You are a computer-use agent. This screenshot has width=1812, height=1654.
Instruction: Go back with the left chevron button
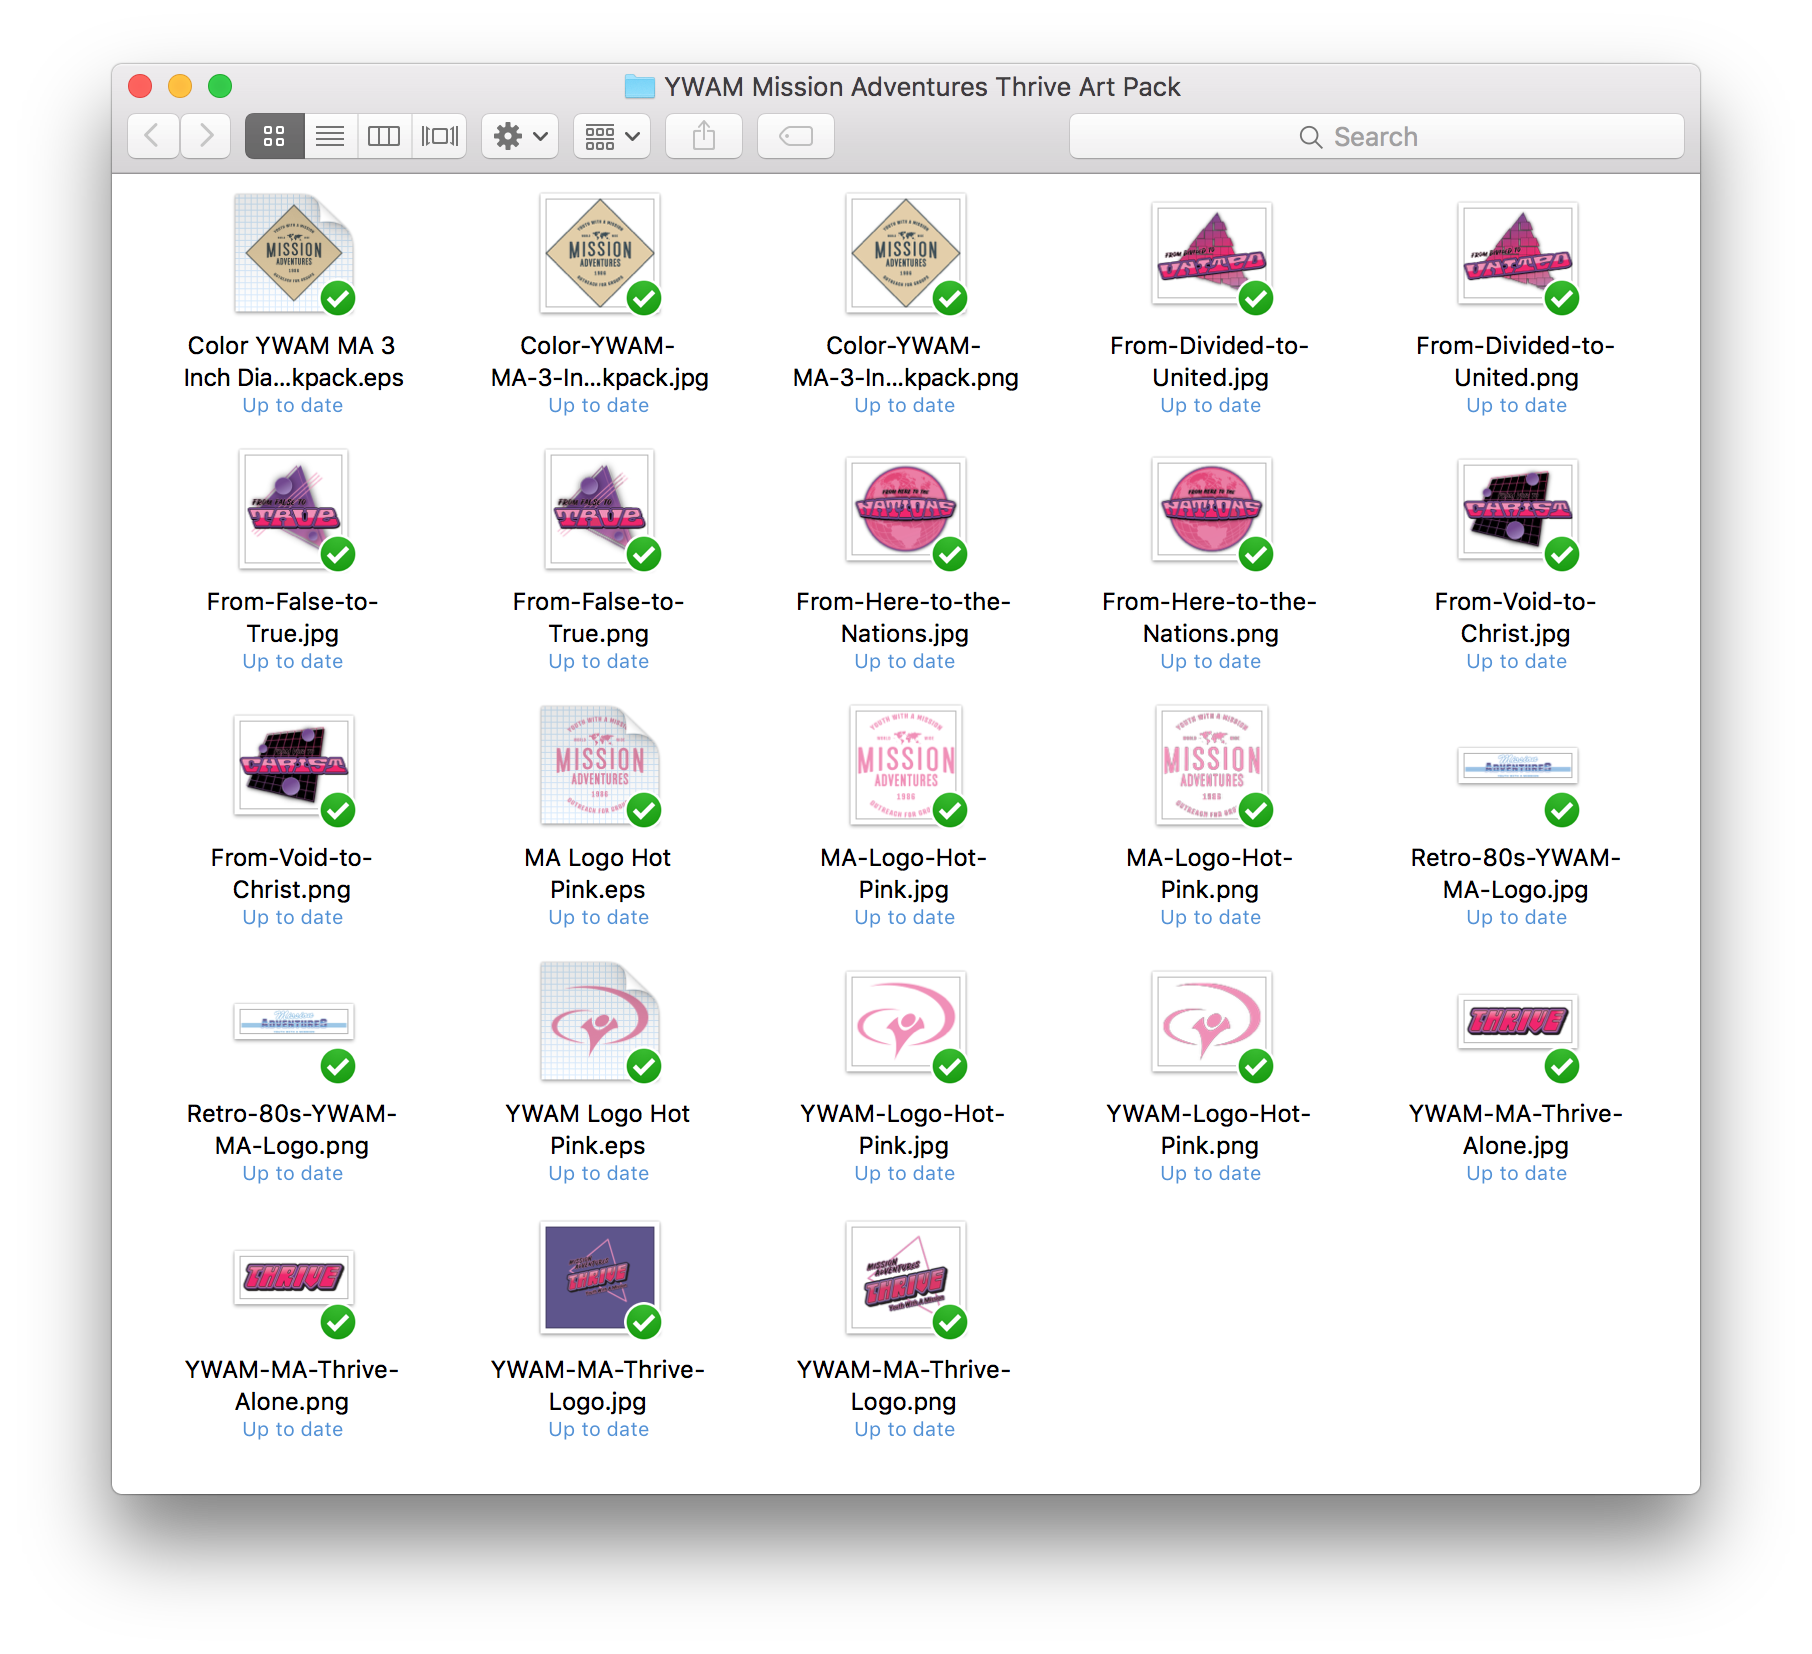click(153, 136)
